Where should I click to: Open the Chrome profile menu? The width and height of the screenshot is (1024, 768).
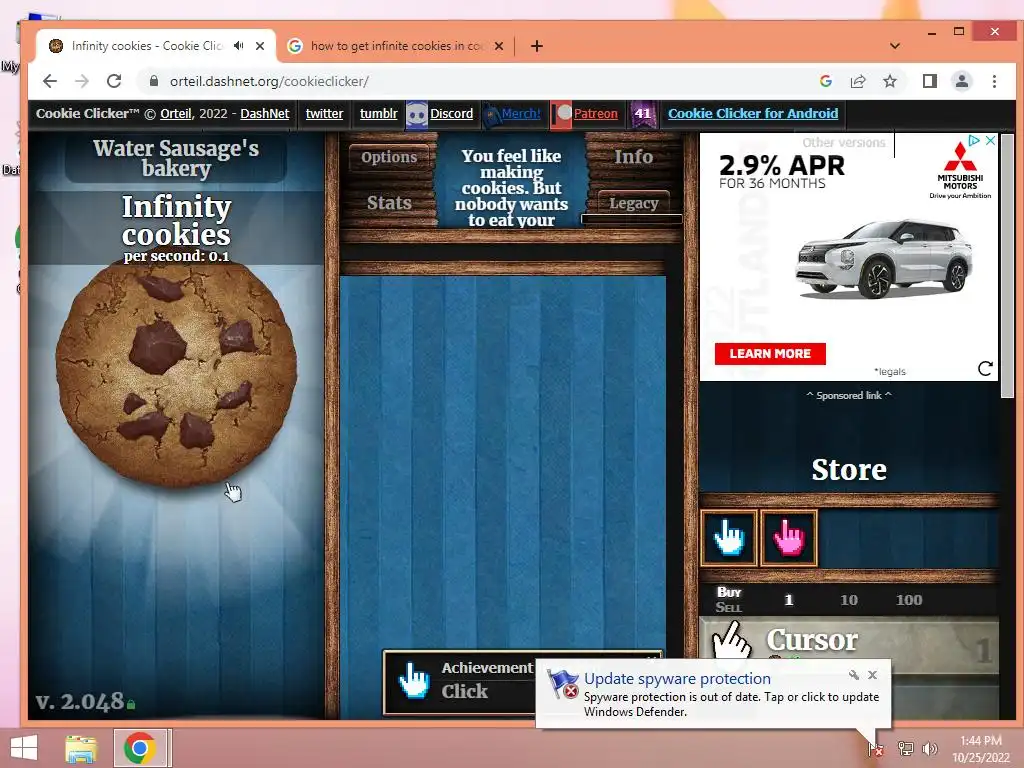(962, 81)
